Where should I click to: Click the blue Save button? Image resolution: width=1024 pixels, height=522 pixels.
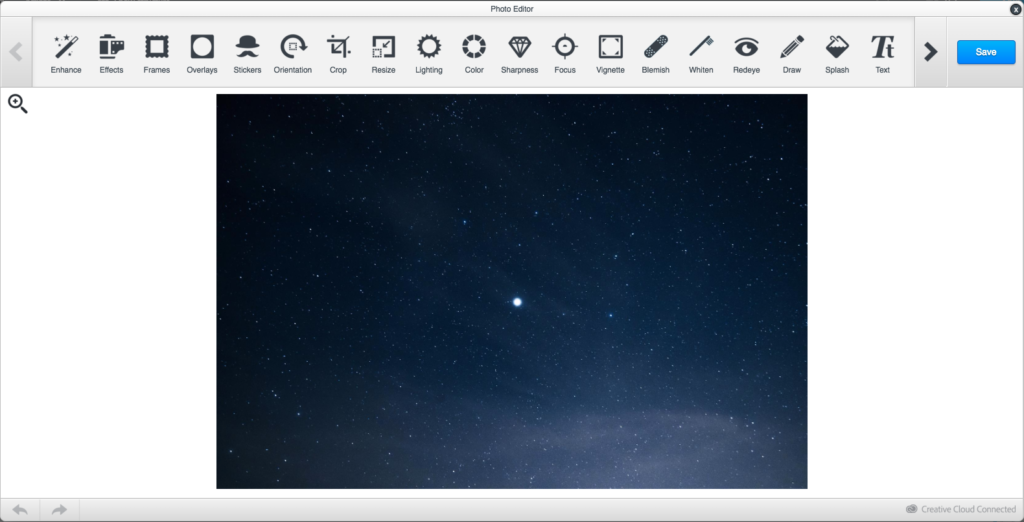[985, 52]
